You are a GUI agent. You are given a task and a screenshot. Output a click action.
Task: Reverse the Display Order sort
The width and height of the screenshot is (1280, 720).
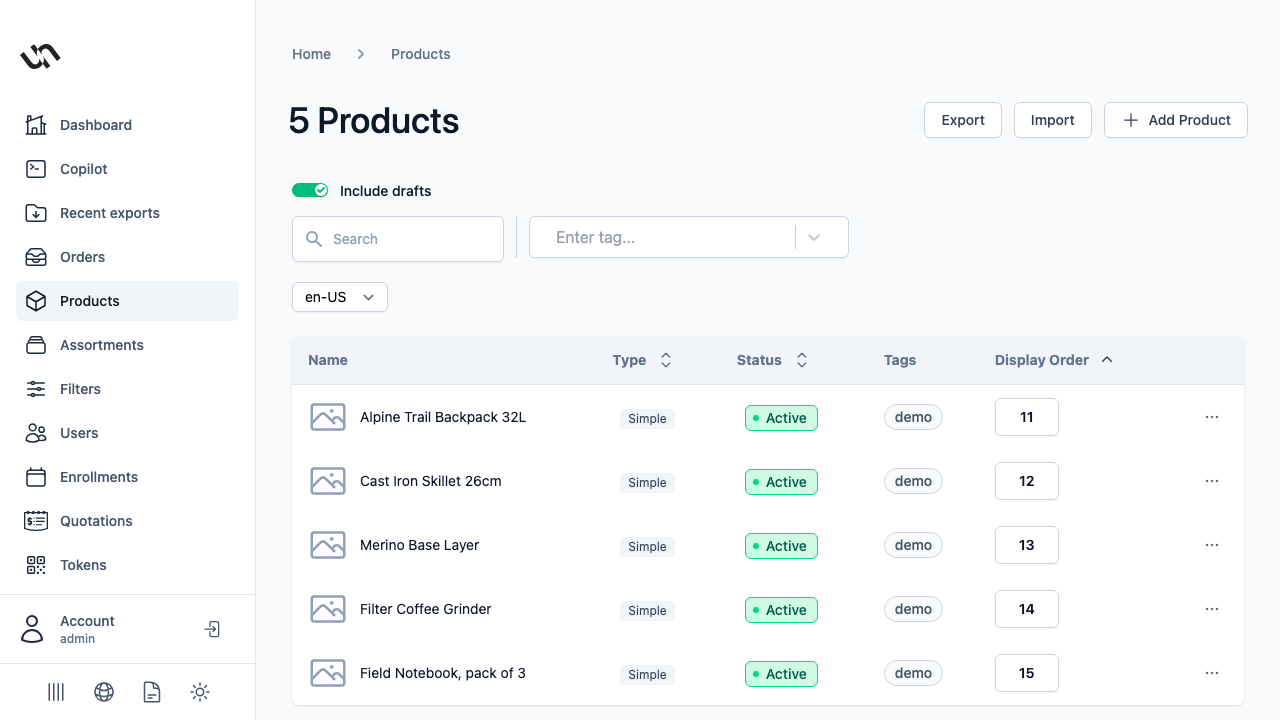(1054, 360)
